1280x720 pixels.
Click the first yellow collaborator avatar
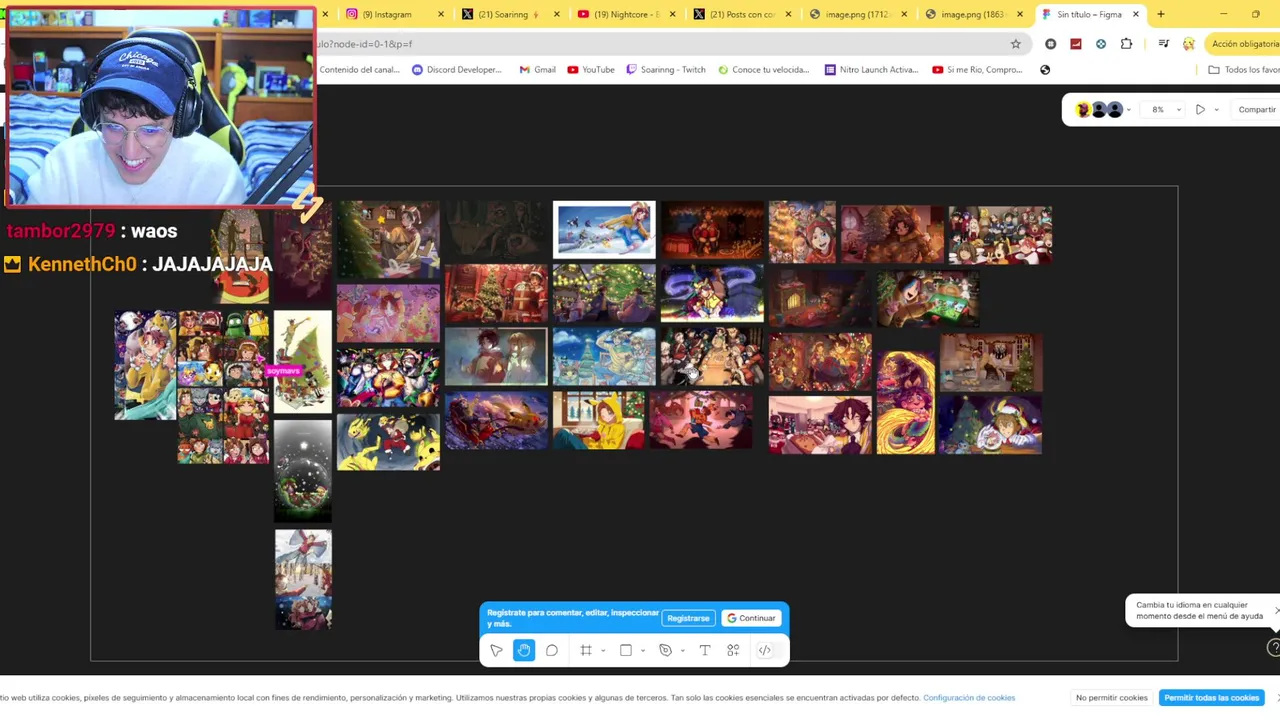(x=1082, y=110)
